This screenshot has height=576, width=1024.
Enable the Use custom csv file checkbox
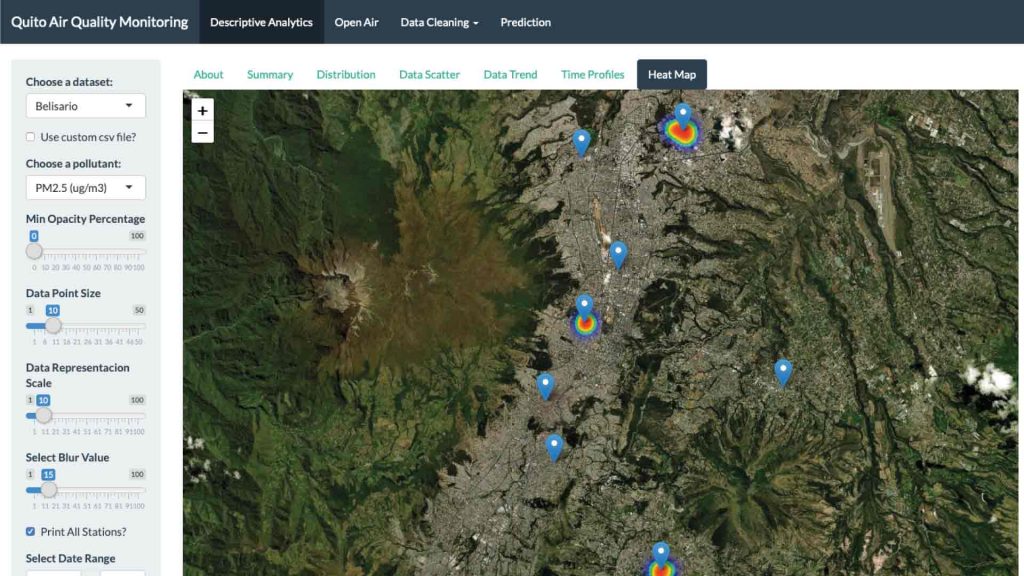(31, 137)
